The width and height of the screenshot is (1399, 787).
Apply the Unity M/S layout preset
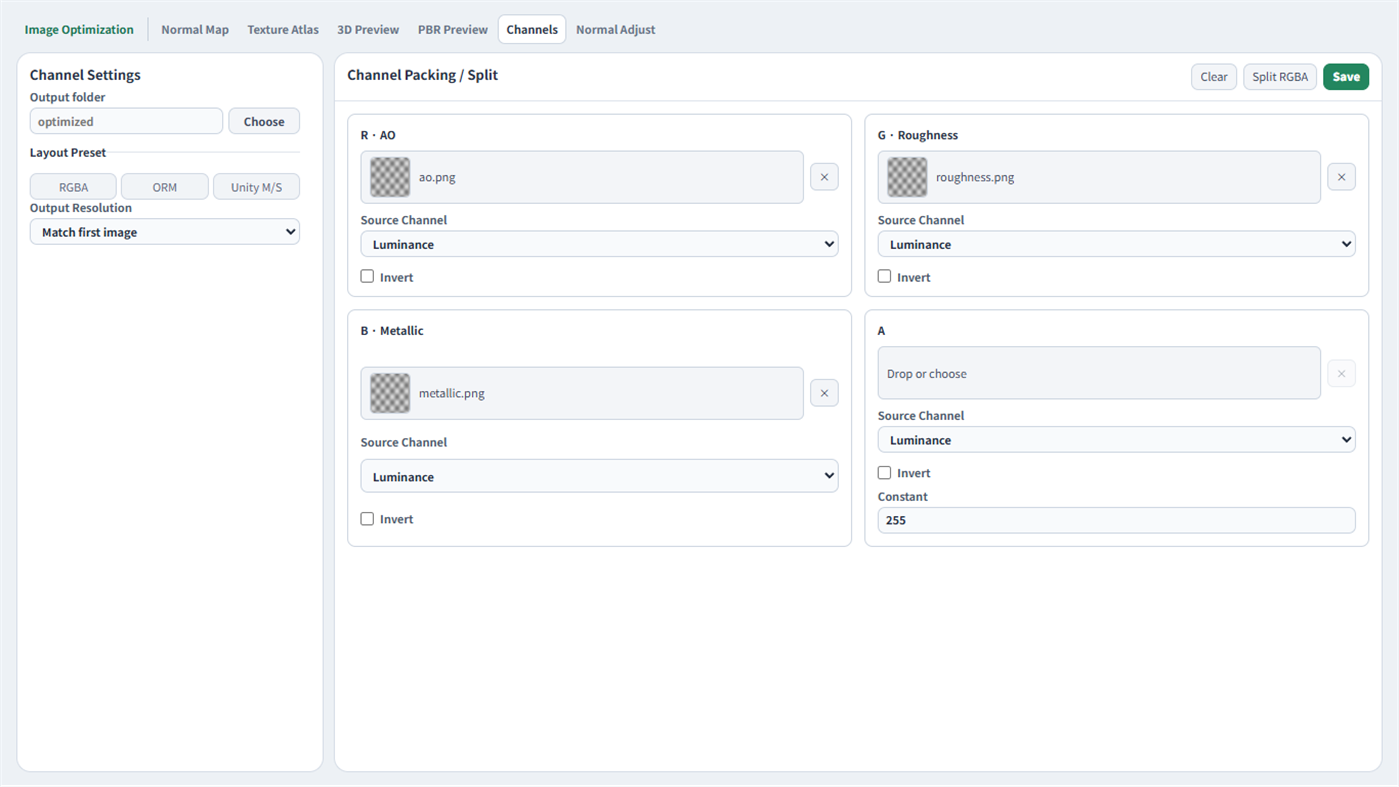point(256,187)
